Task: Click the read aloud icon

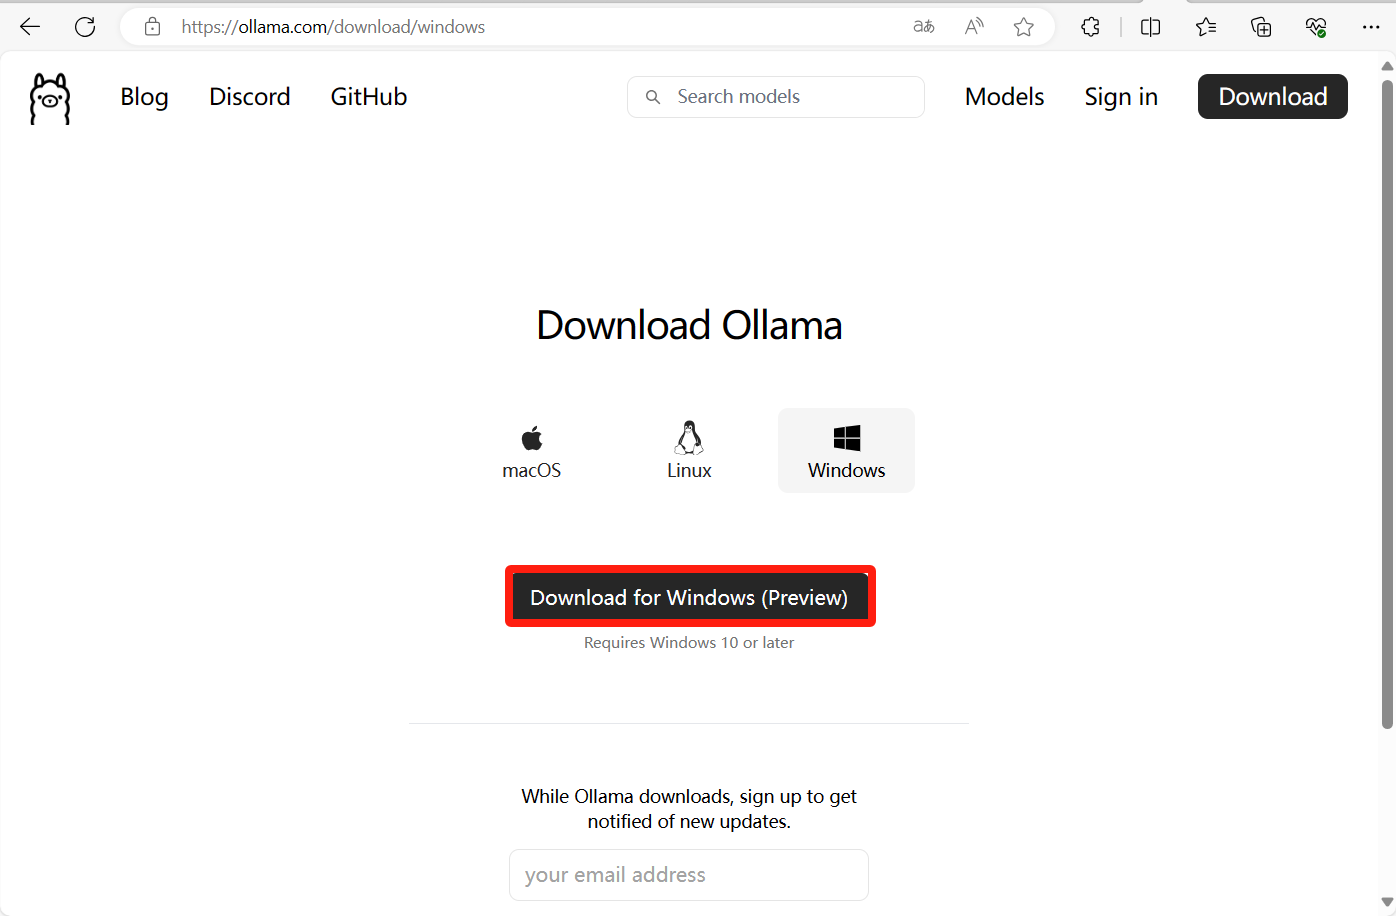Action: pyautogui.click(x=974, y=27)
